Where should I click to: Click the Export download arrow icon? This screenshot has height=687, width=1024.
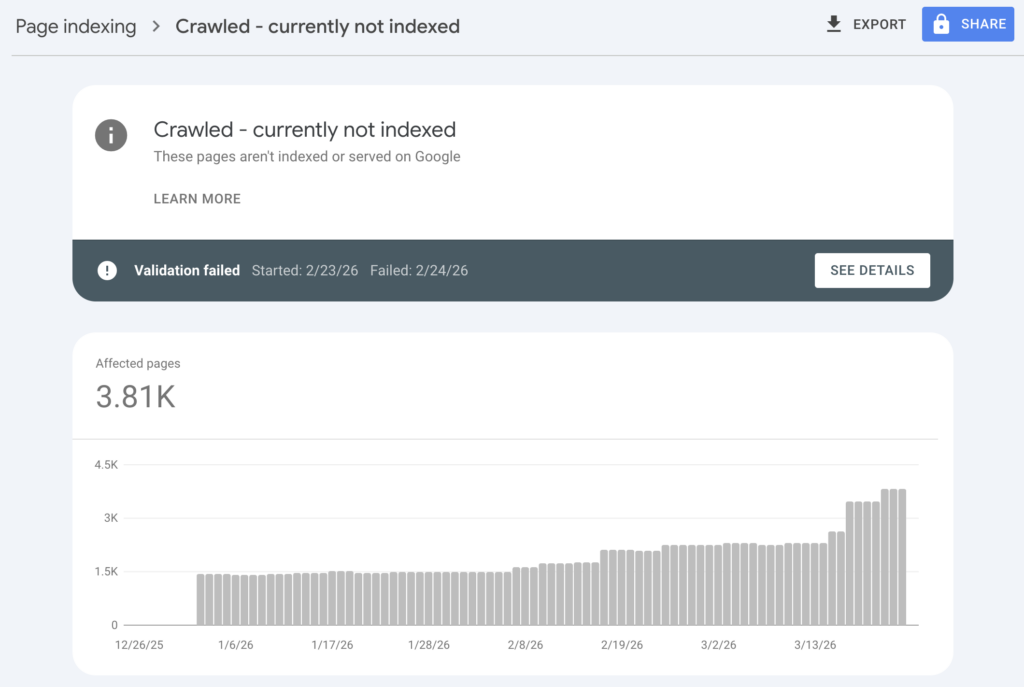coord(834,24)
